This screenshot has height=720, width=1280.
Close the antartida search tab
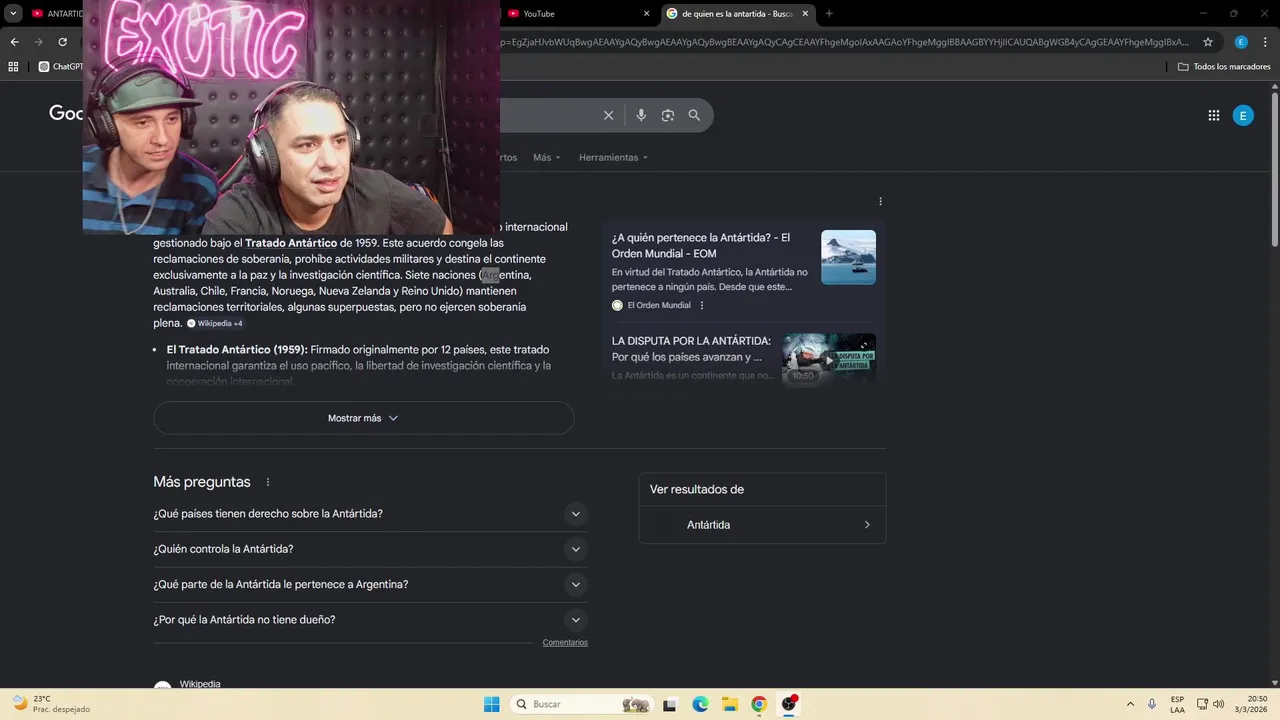[x=805, y=14]
